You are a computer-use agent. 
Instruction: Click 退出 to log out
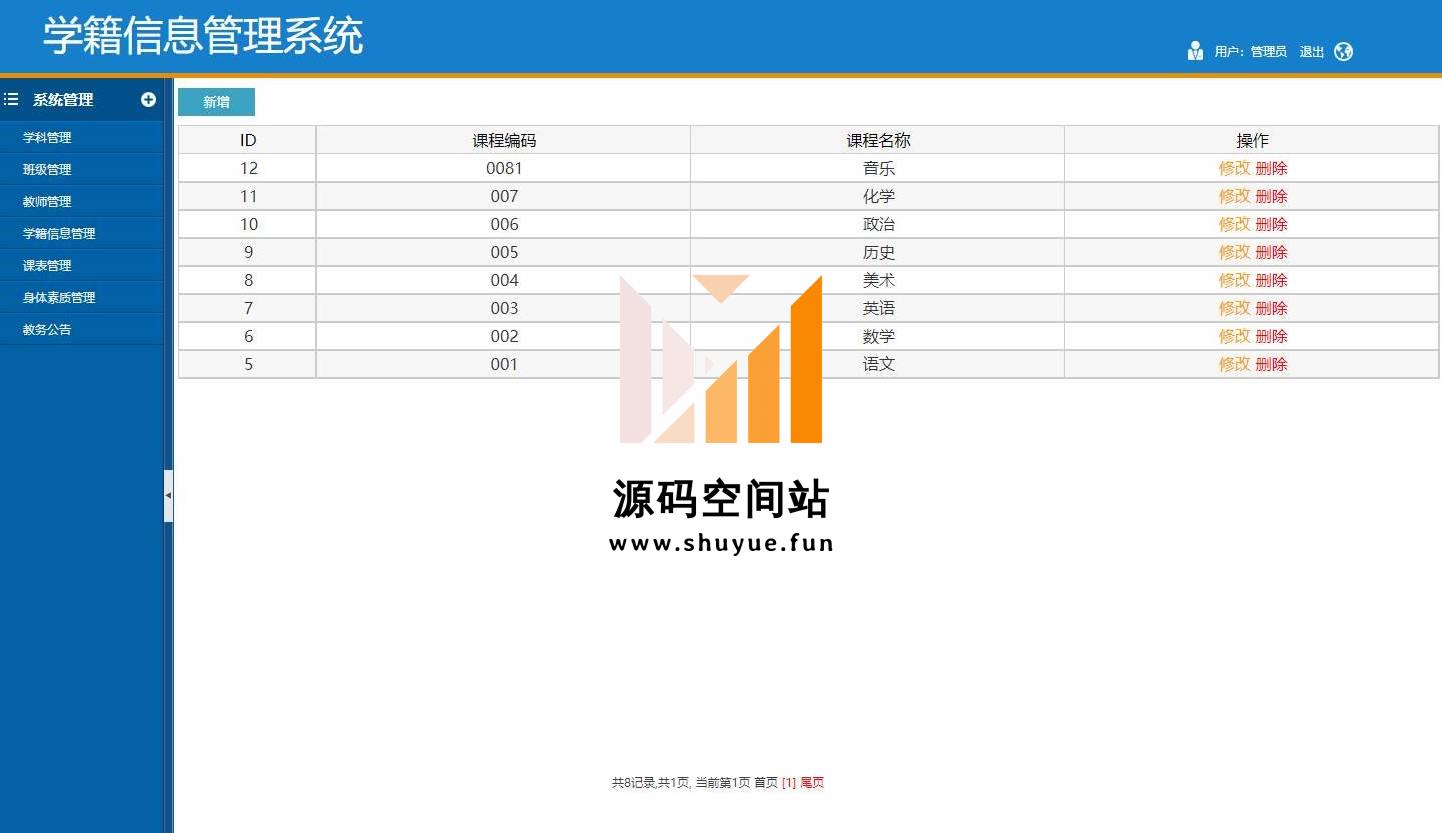tap(1311, 52)
